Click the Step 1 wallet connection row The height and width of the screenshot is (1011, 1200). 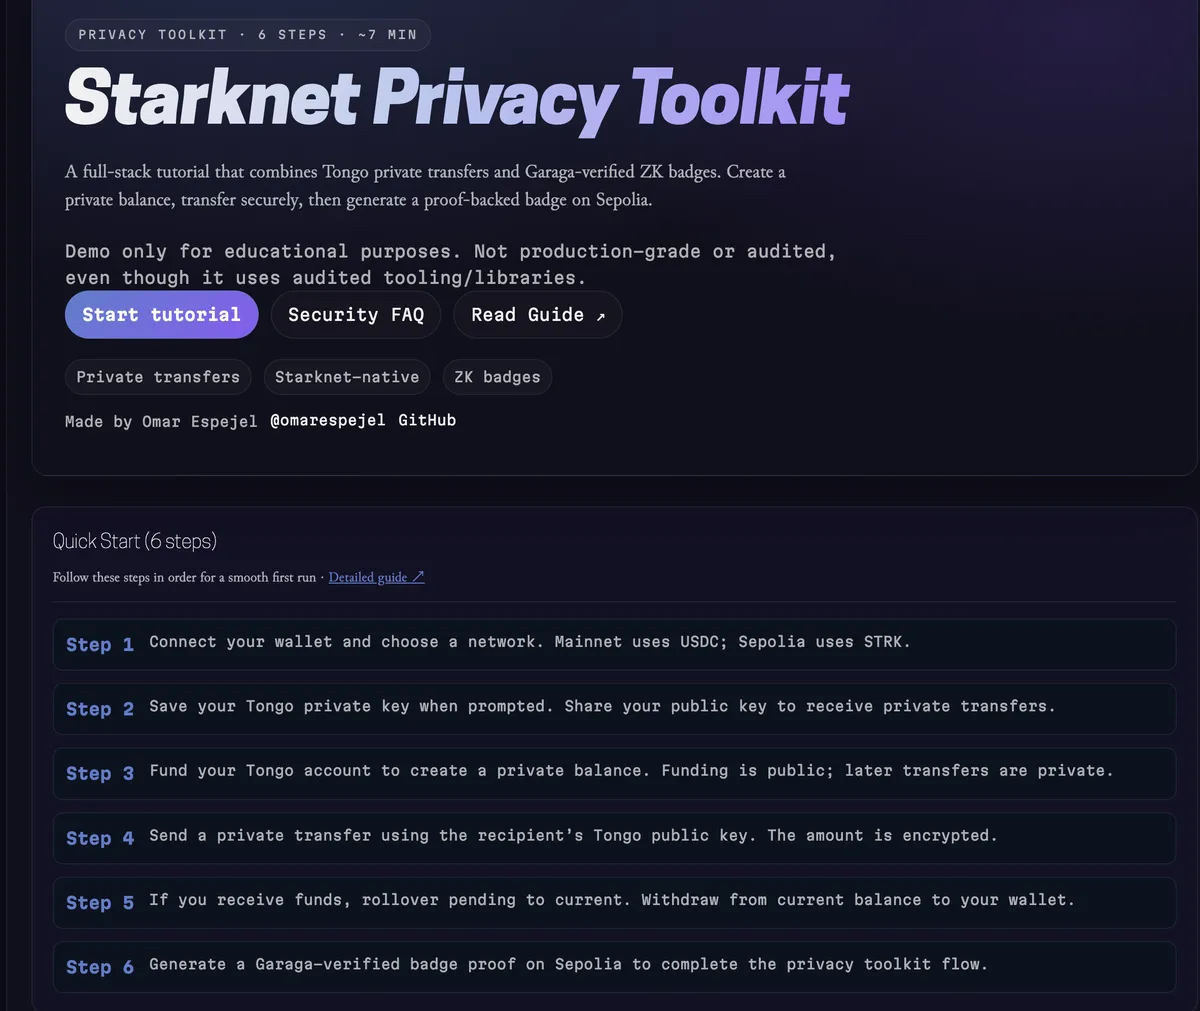click(613, 644)
